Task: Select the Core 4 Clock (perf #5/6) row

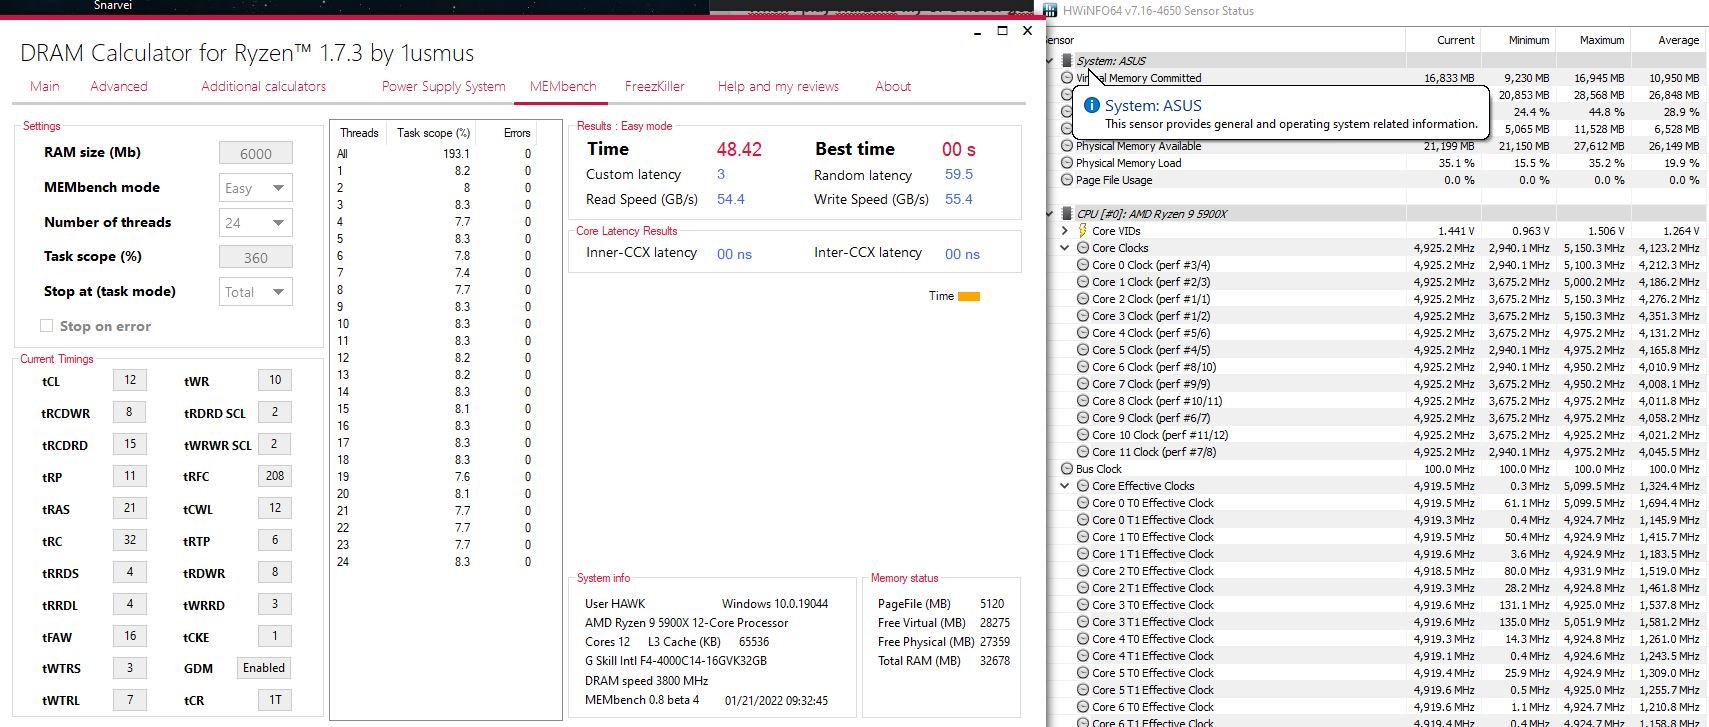Action: click(x=1376, y=333)
